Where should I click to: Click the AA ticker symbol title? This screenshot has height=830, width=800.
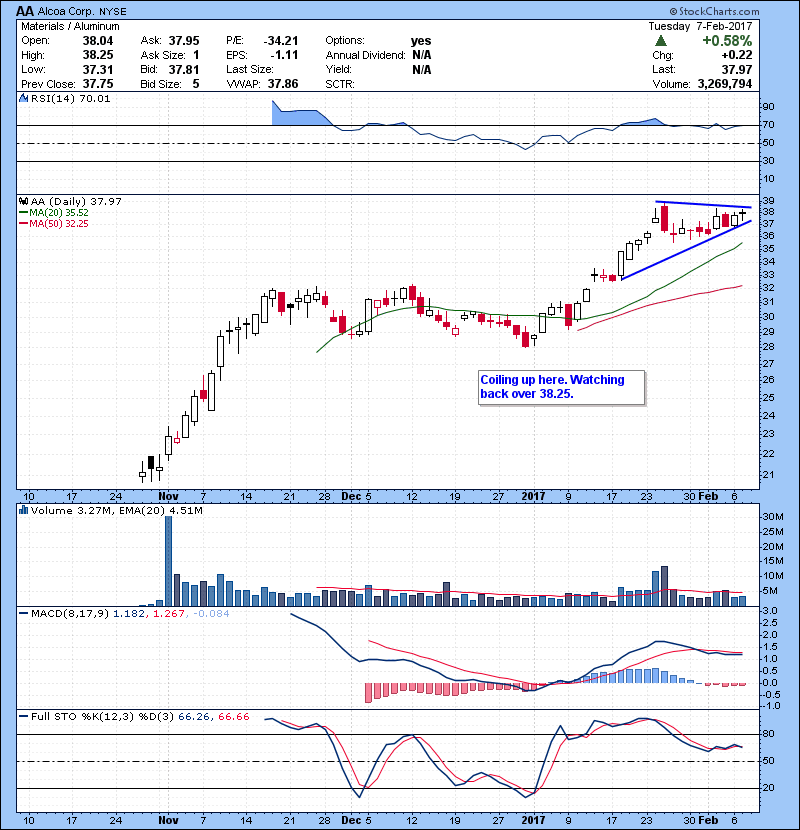coord(25,11)
